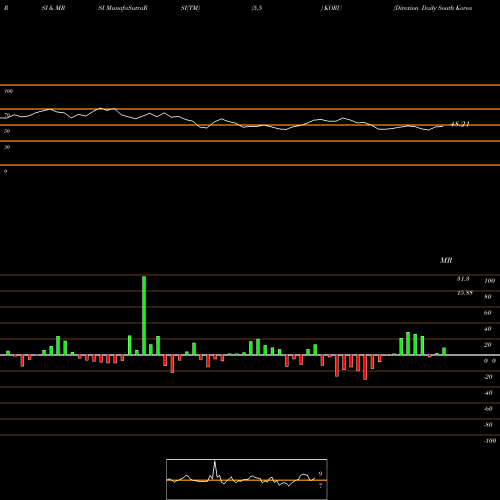Click the 'SI(TM)' header label
500x500 pixels.
[x=190, y=8]
